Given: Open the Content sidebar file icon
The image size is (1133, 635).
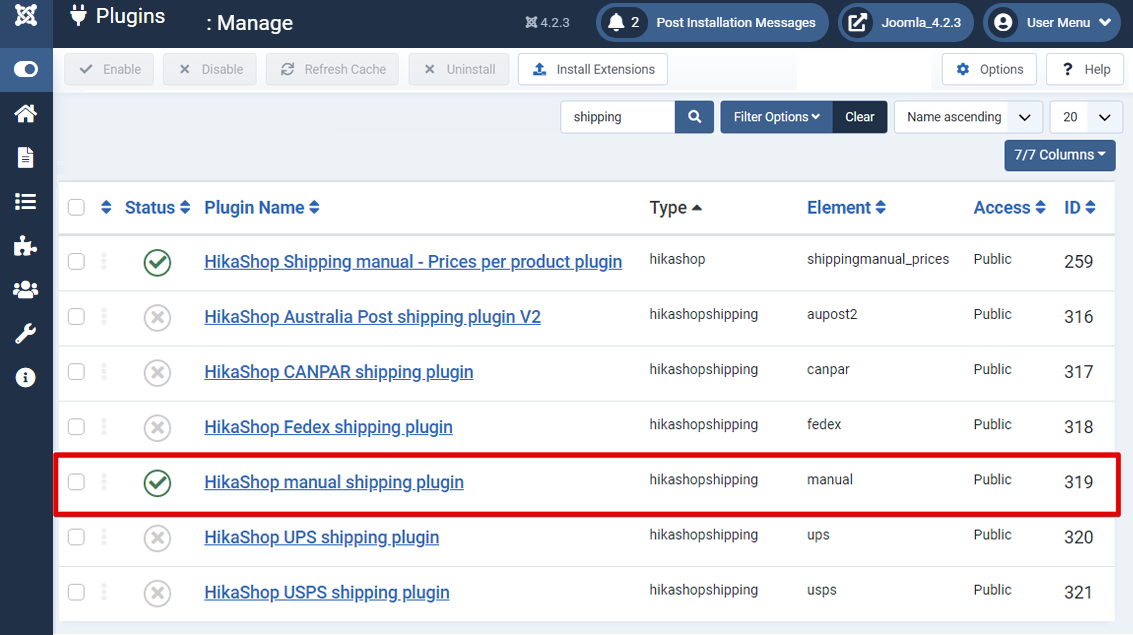Looking at the screenshot, I should [26, 157].
